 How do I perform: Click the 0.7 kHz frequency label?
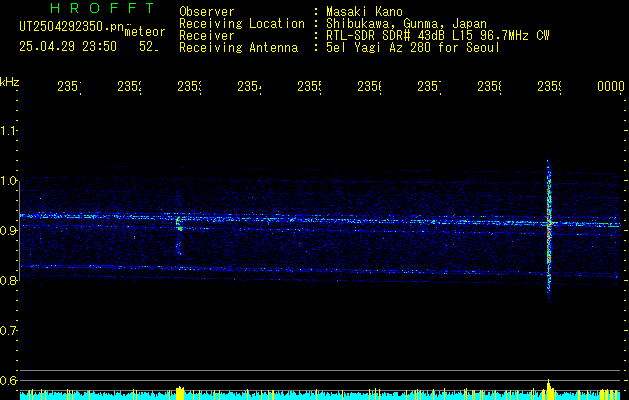pos(9,331)
